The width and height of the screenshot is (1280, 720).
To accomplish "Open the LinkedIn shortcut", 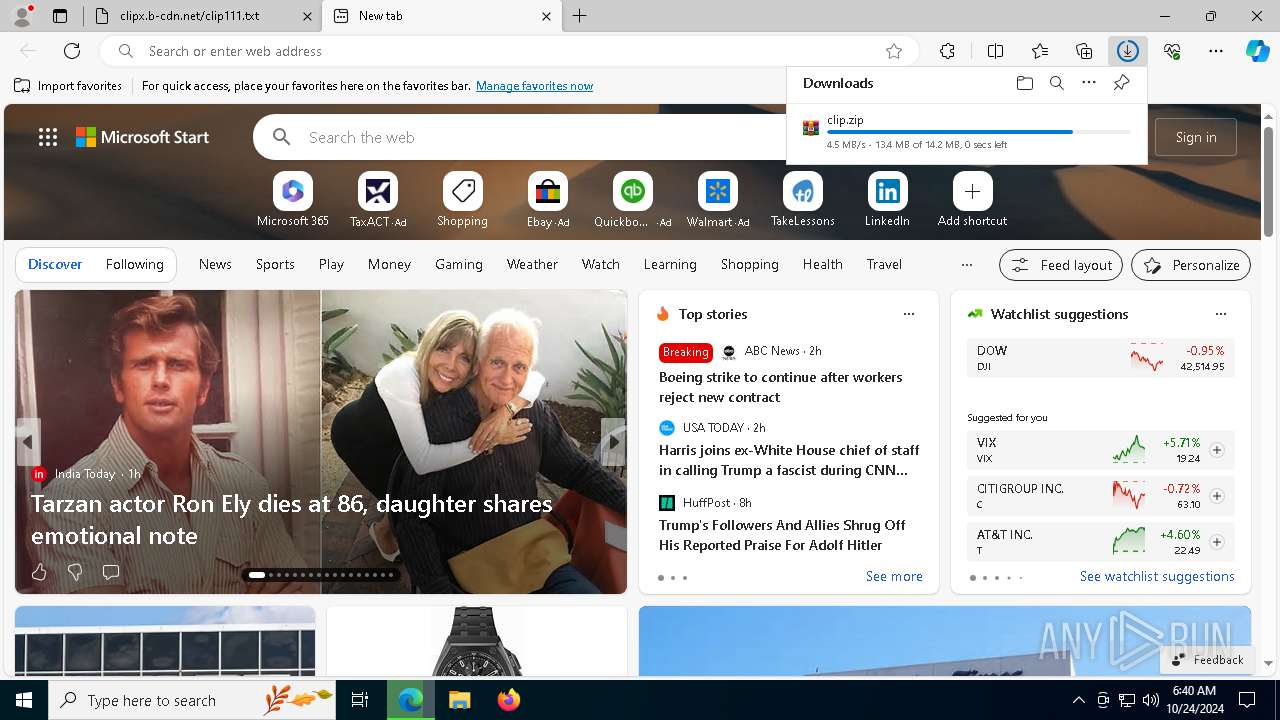I will click(887, 200).
